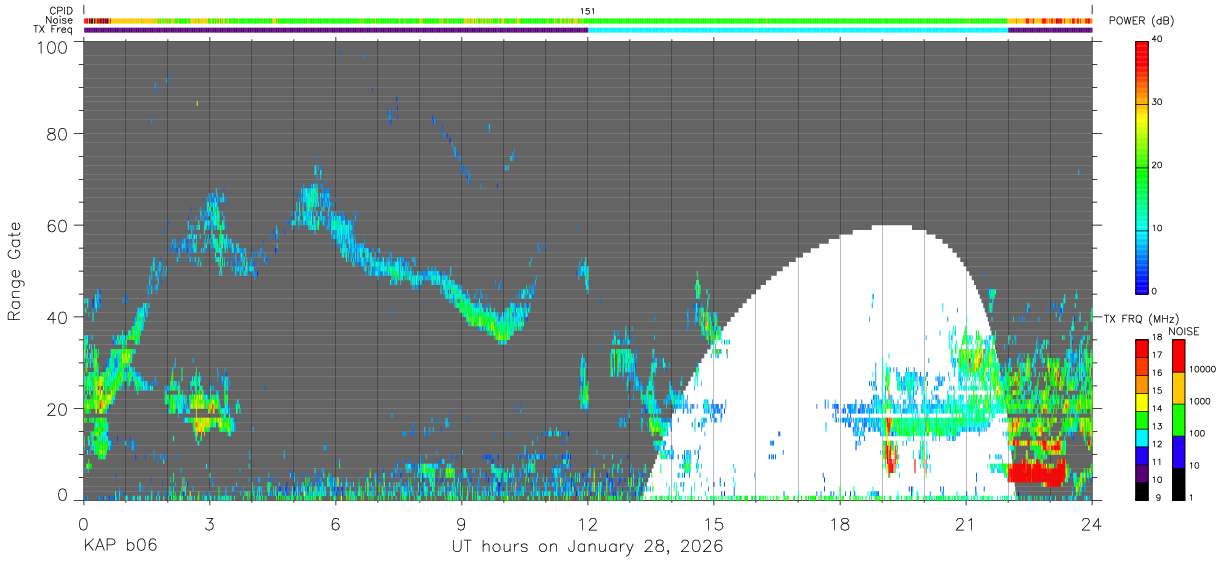
Task: Click the x-axis tick label '9'
Action: click(461, 523)
